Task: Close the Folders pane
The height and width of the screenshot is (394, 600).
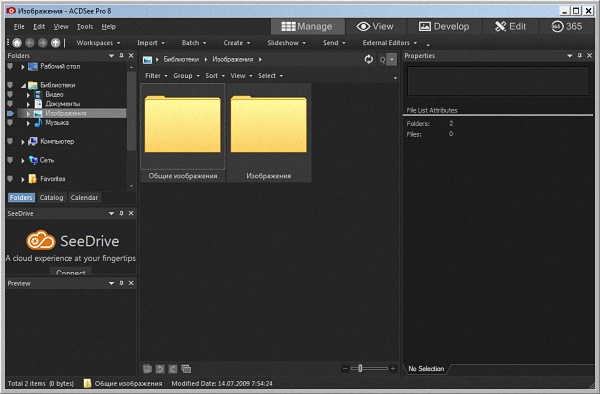Action: tap(131, 55)
